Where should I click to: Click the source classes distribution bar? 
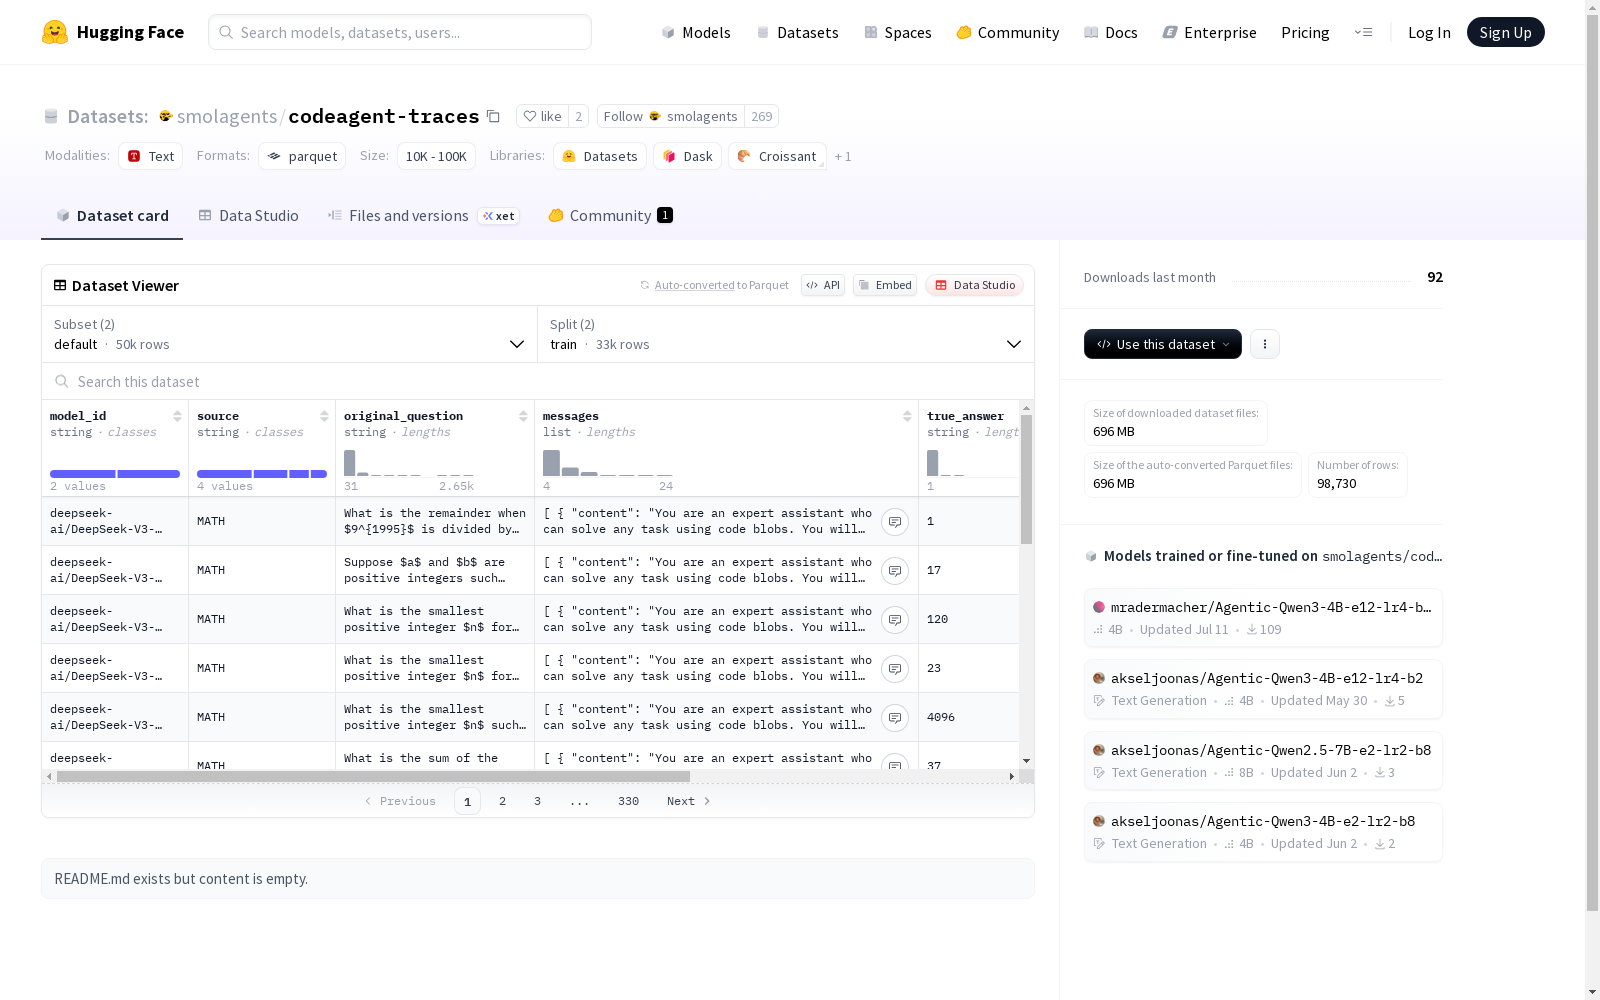click(x=262, y=474)
